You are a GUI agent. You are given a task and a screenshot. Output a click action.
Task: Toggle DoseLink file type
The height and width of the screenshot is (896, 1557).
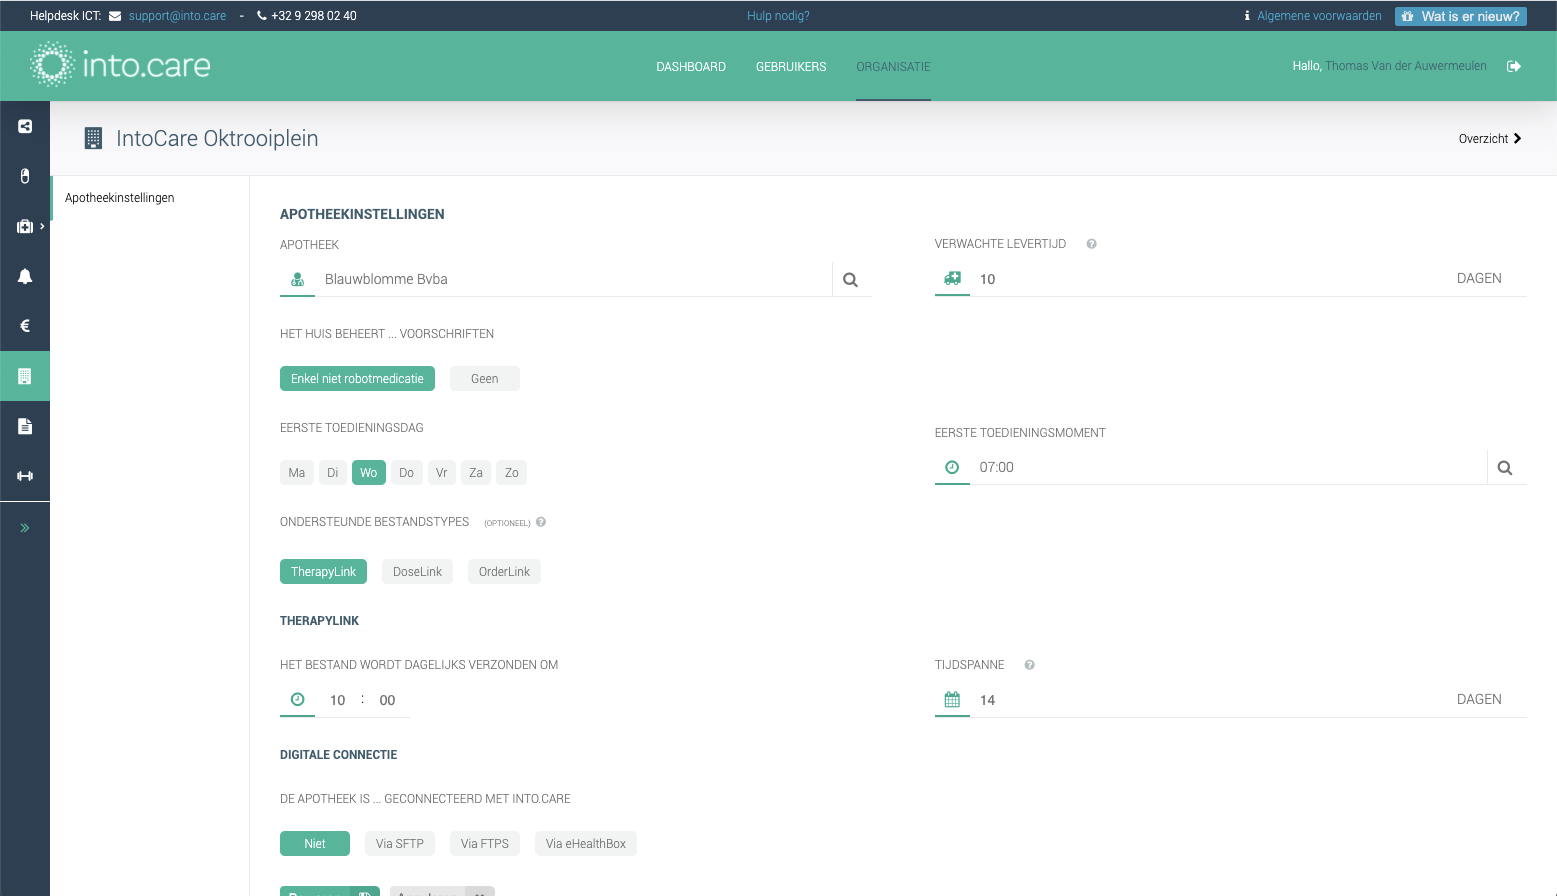coord(417,572)
